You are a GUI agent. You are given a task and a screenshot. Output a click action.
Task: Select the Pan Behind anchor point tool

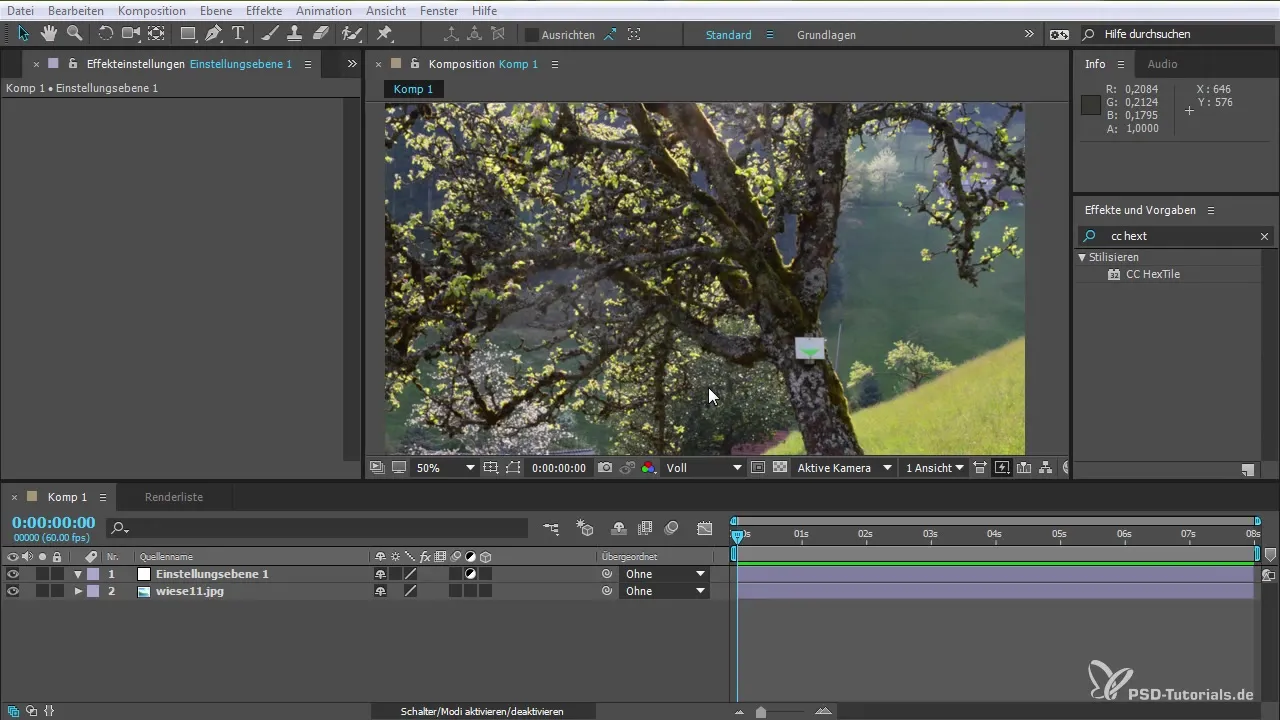coord(157,34)
